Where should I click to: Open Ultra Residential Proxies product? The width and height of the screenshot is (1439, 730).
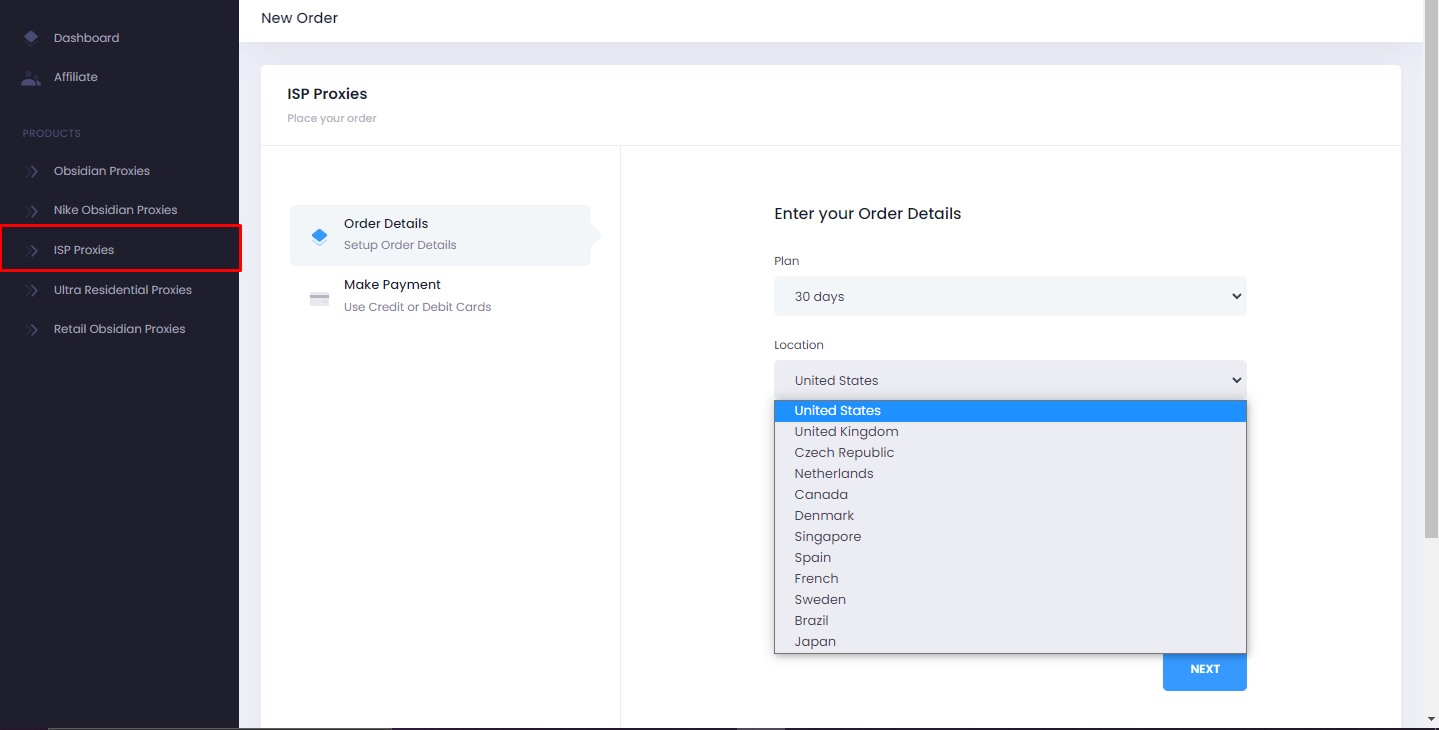[x=123, y=290]
